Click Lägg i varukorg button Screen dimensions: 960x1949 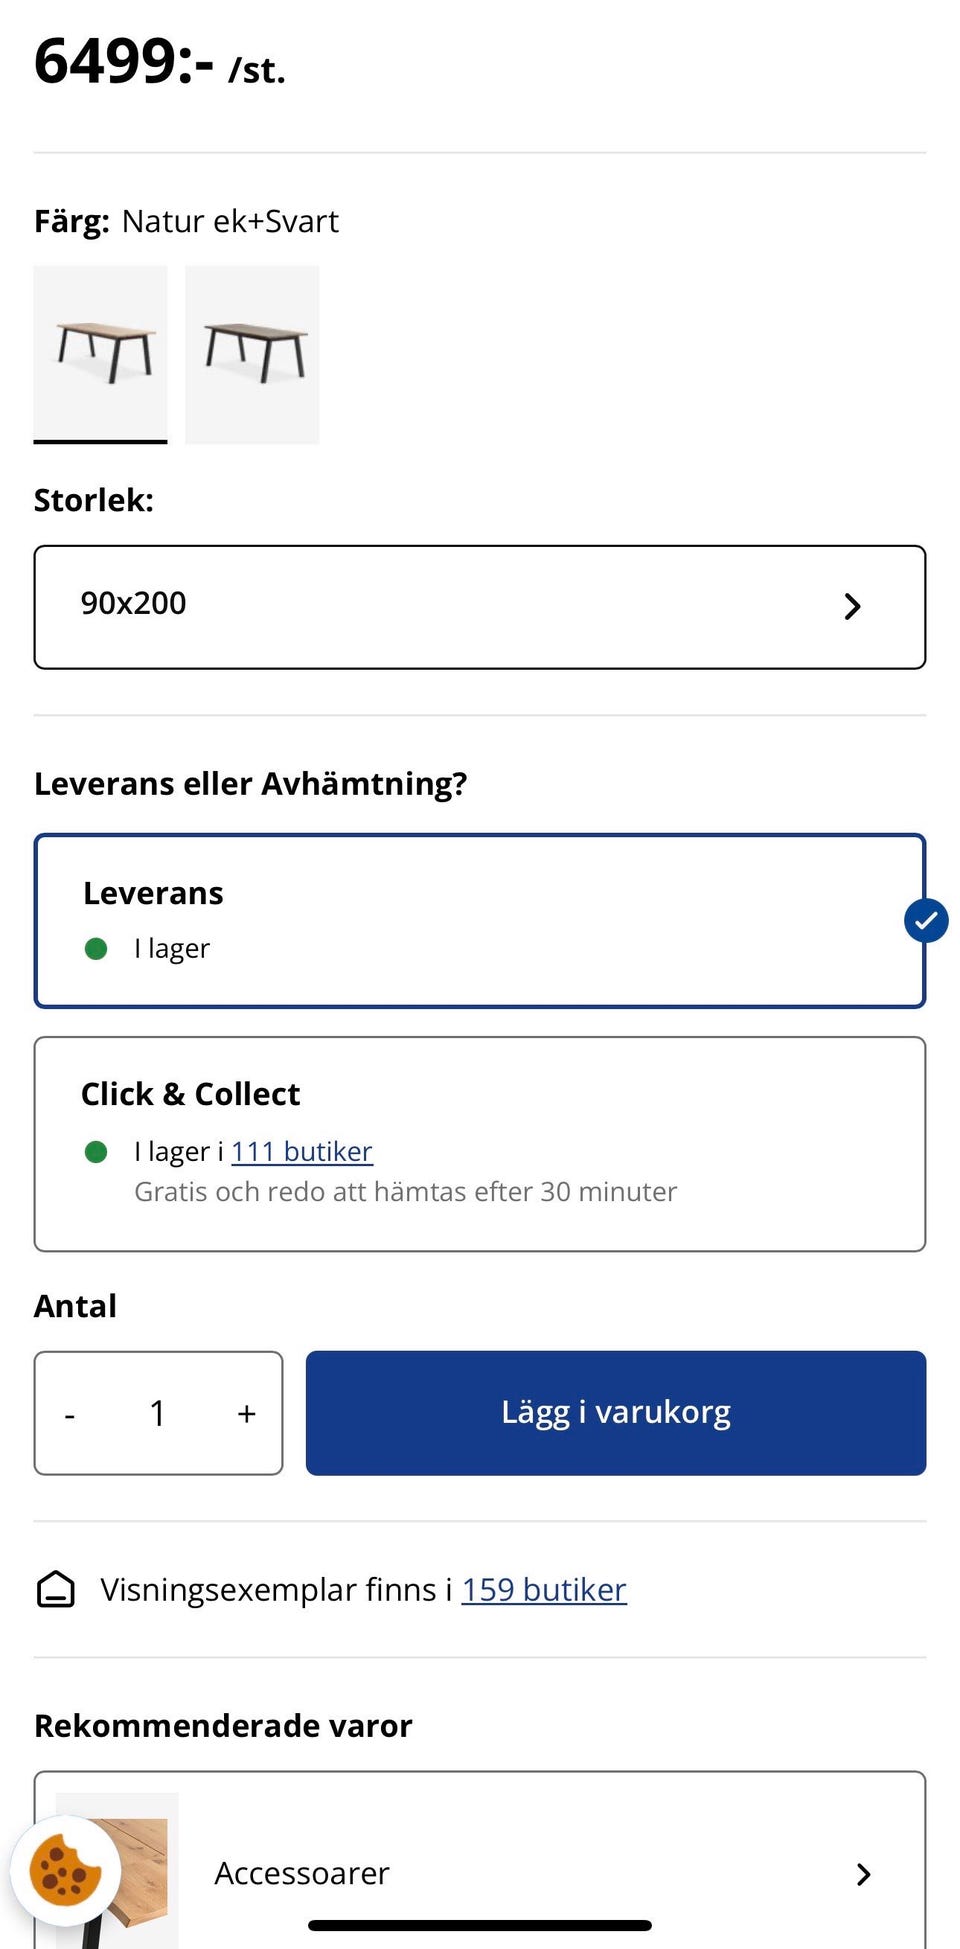click(616, 1412)
